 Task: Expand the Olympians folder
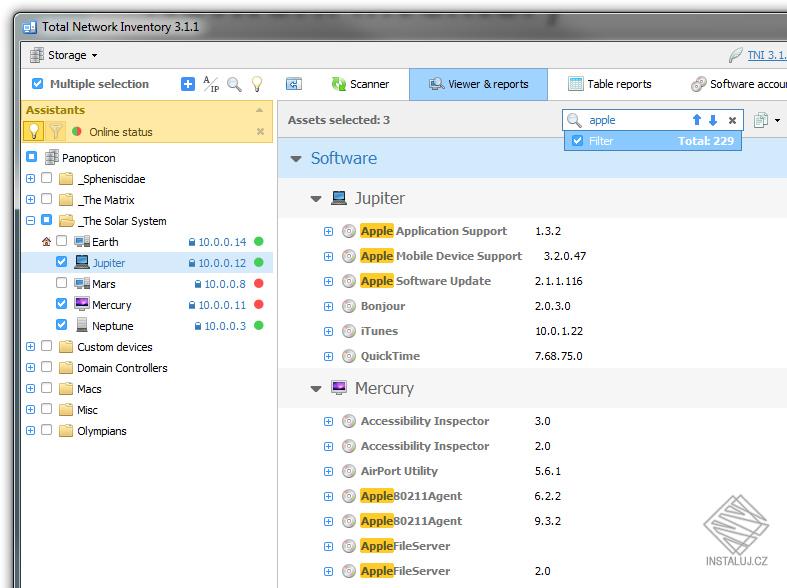(x=30, y=430)
